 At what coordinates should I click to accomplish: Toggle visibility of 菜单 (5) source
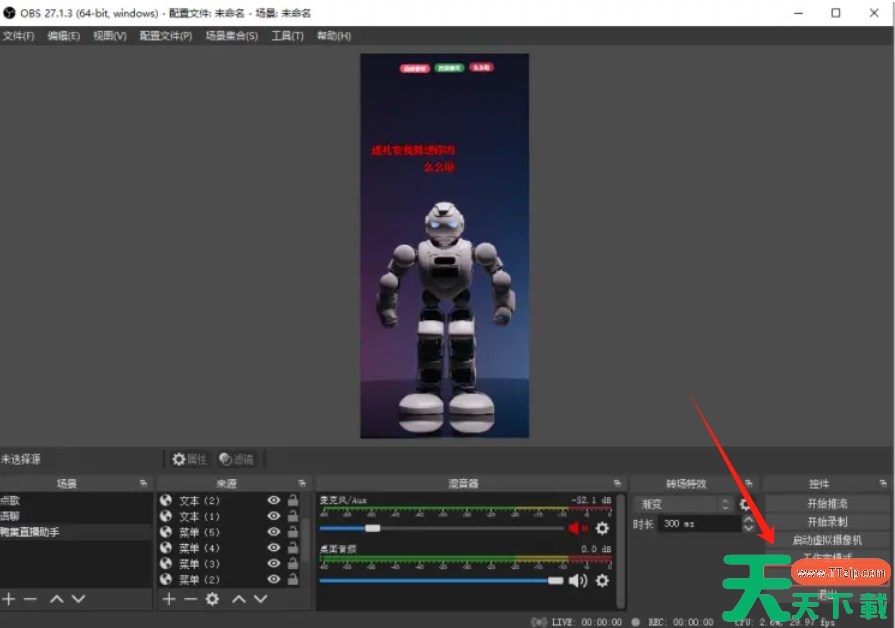coord(273,532)
